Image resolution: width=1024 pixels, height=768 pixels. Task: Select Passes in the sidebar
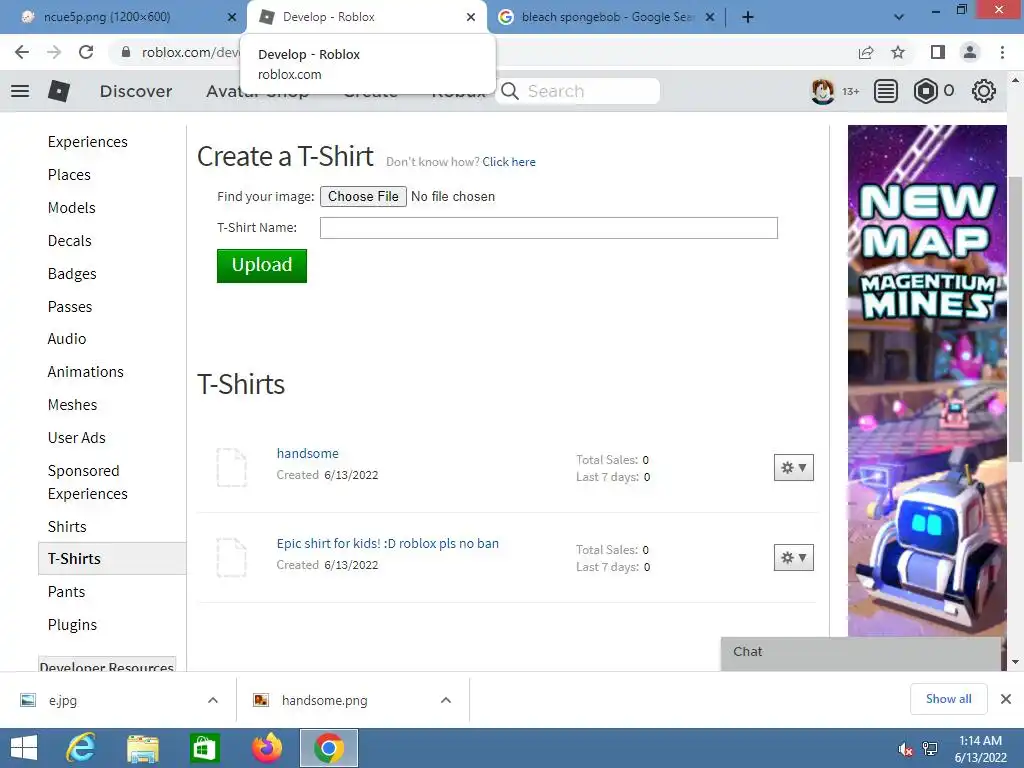click(x=70, y=307)
